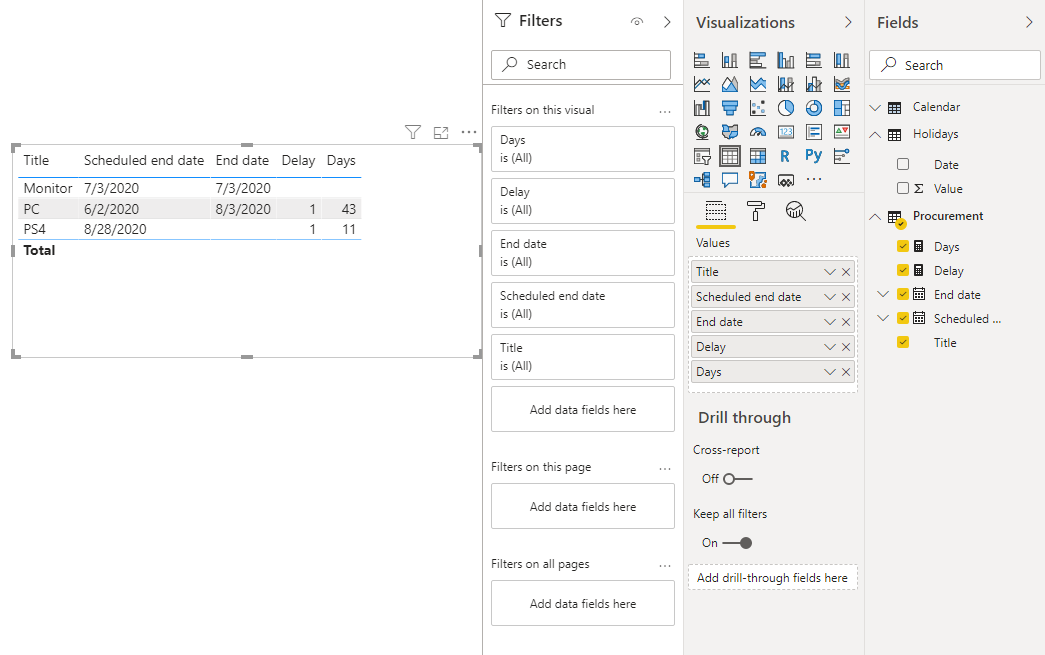
Task: Open the Days value field dropdown
Action: click(x=830, y=372)
